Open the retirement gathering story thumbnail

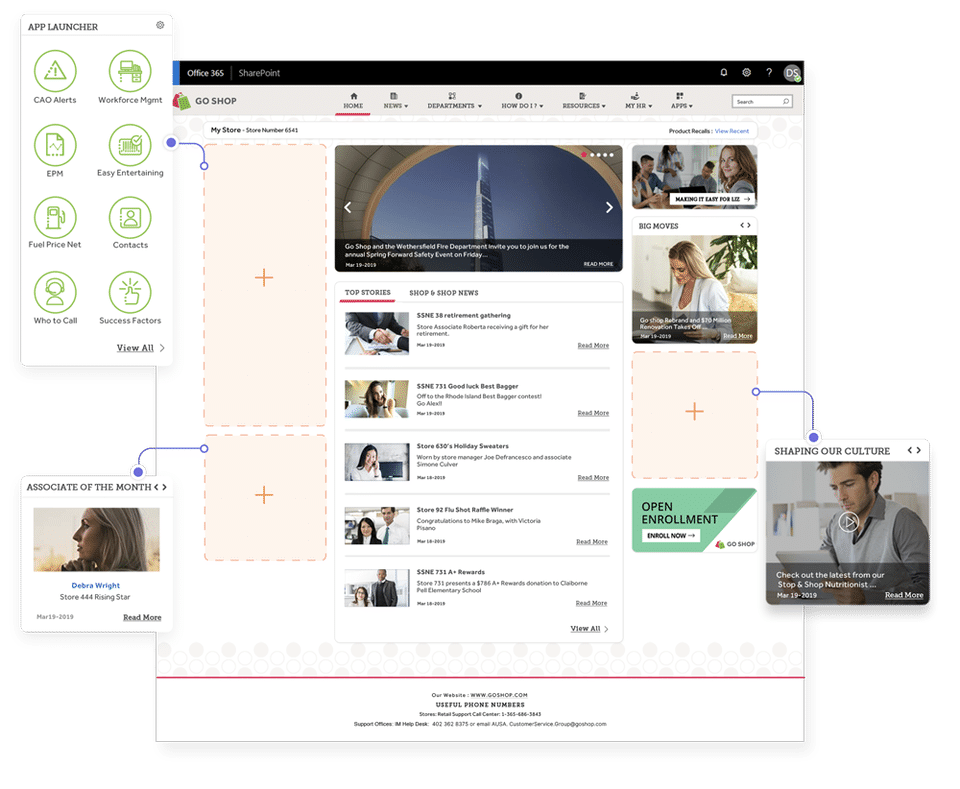377,333
